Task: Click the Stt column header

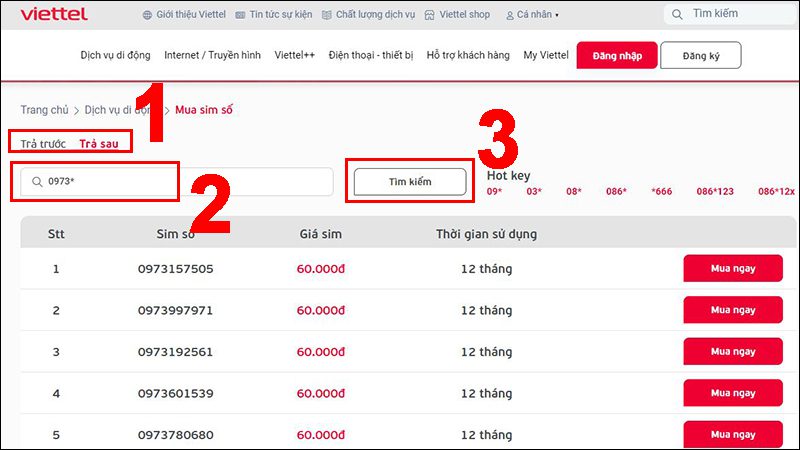Action: click(x=56, y=234)
